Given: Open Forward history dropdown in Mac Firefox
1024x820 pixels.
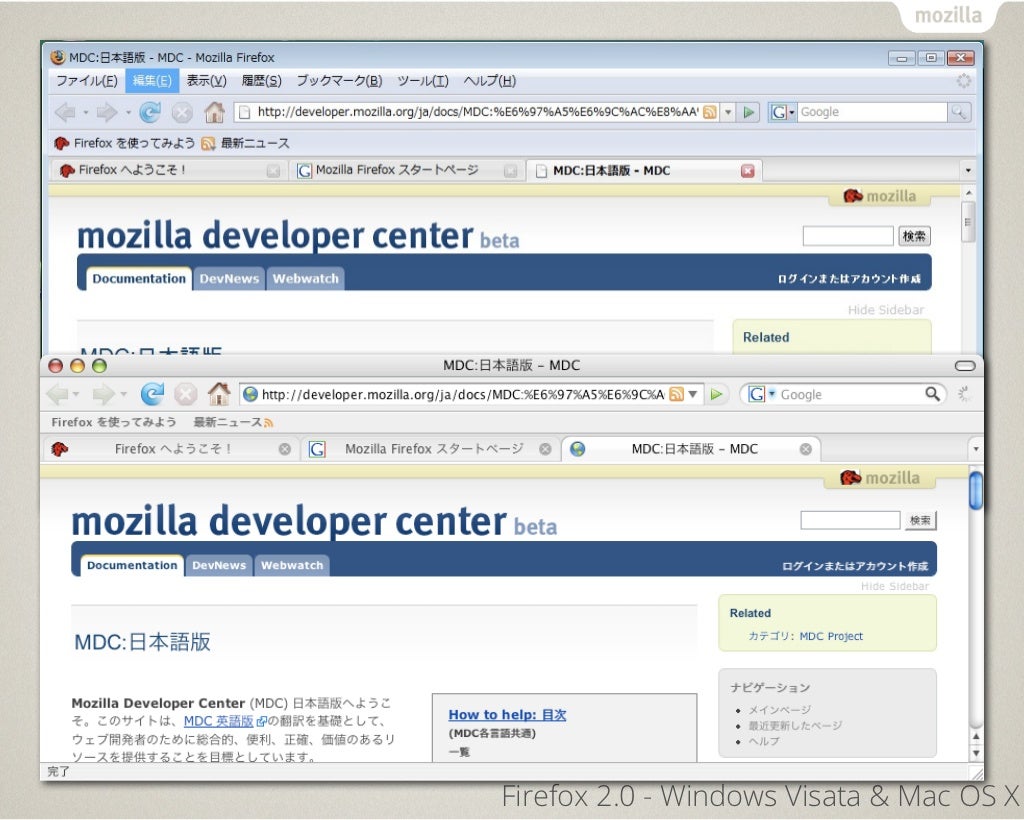Looking at the screenshot, I should point(123,394).
